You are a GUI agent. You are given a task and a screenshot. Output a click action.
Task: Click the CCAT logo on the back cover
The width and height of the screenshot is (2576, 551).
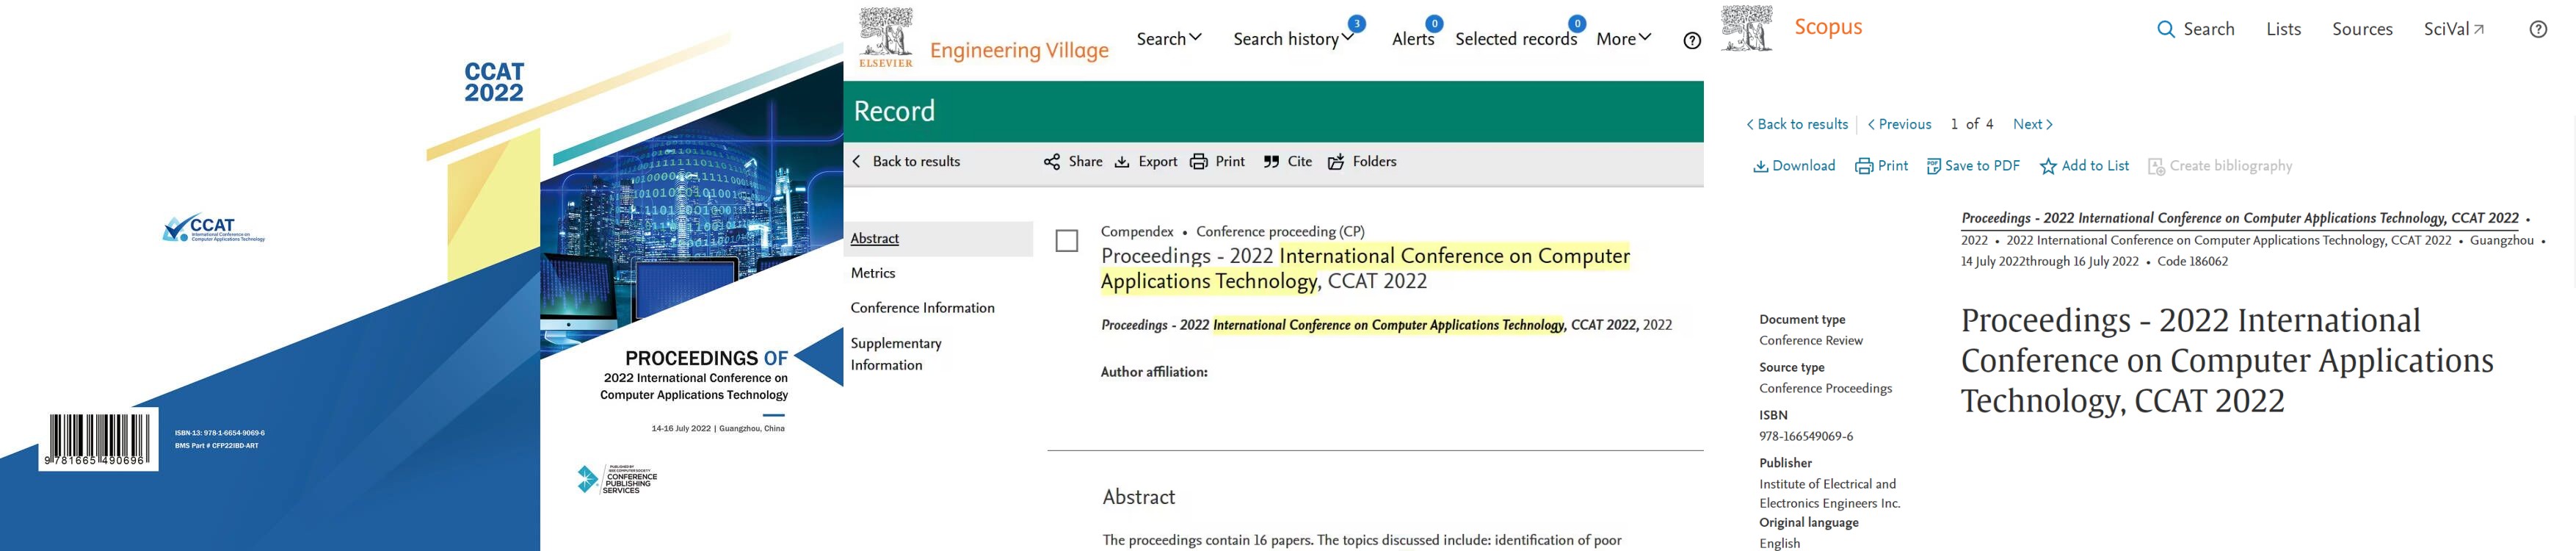coord(214,229)
